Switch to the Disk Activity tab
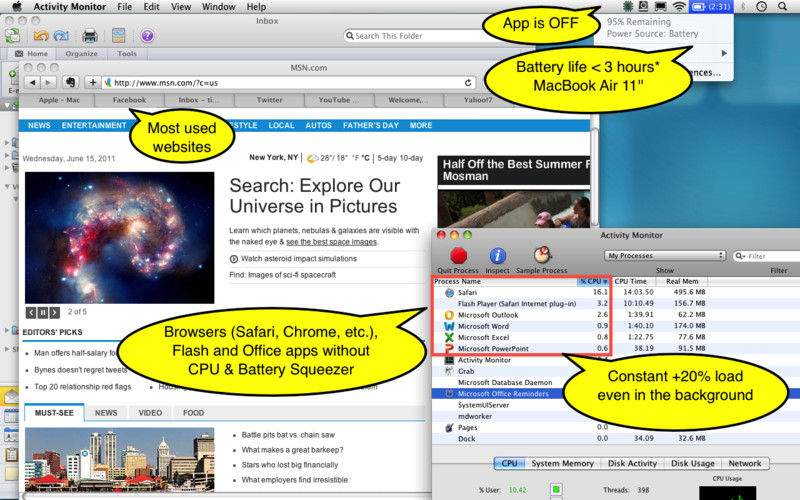 632,463
